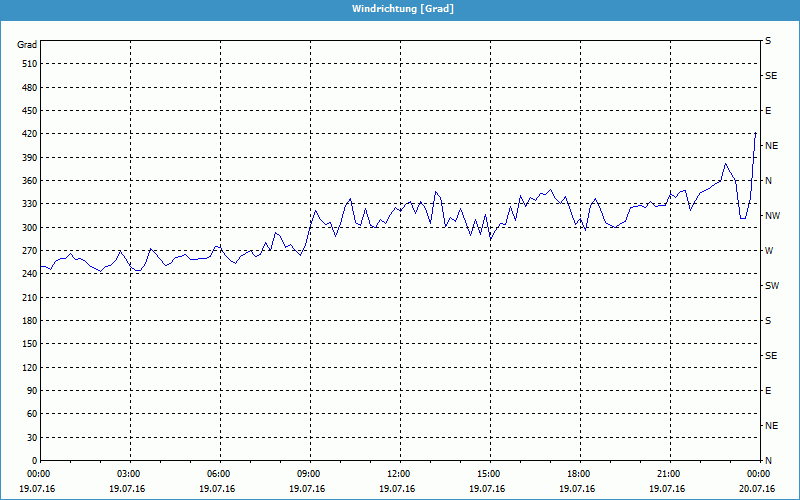Select the W compass direction label

pyautogui.click(x=769, y=251)
